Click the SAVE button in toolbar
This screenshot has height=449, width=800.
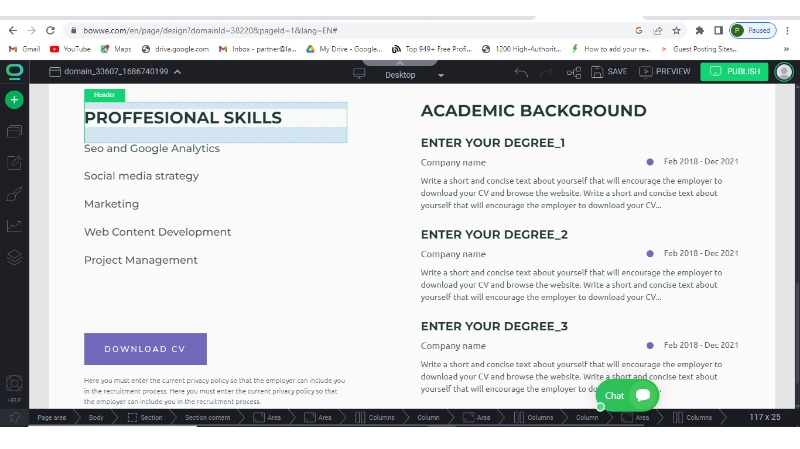[609, 72]
